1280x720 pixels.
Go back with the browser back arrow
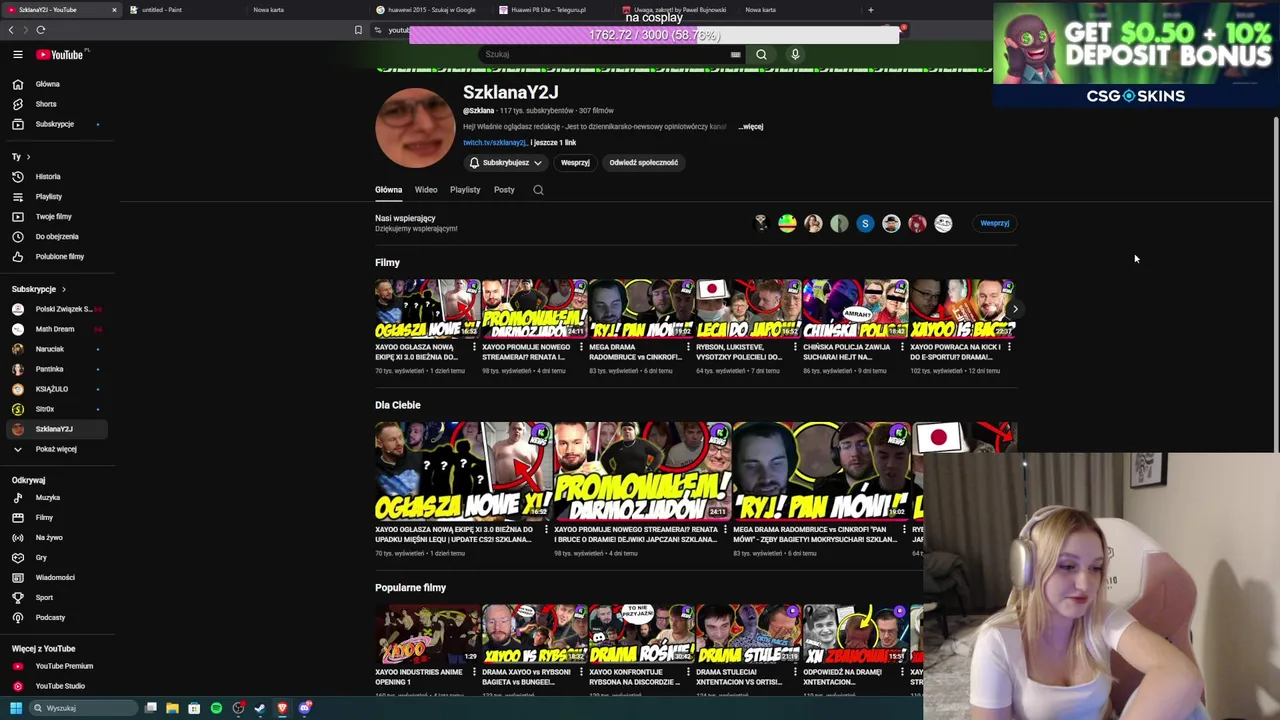[x=11, y=30]
